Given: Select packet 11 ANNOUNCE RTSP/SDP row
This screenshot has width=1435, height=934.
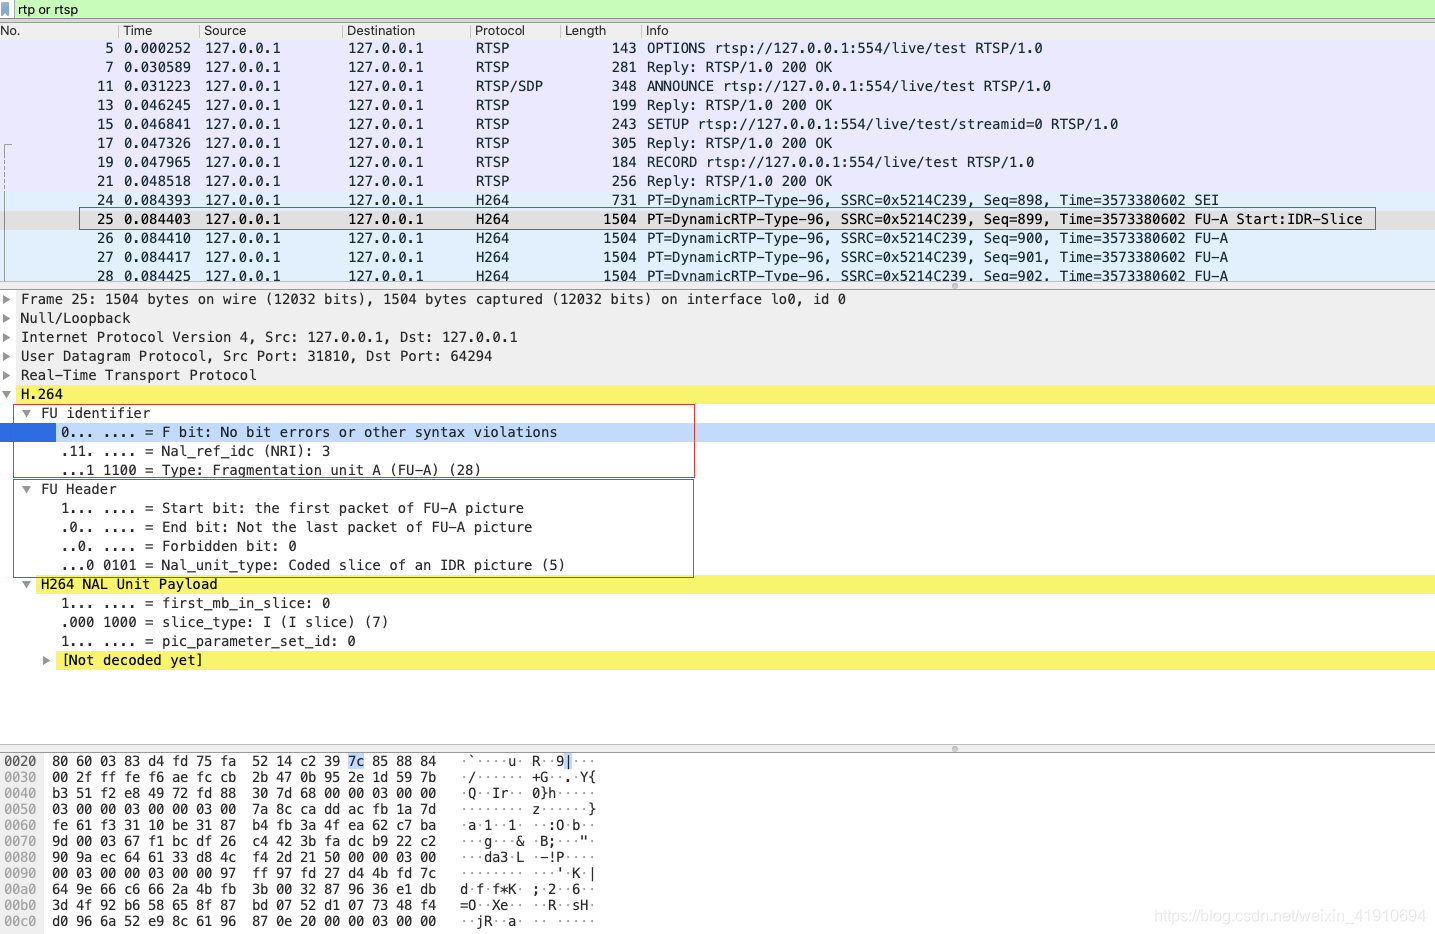Looking at the screenshot, I should (x=717, y=86).
